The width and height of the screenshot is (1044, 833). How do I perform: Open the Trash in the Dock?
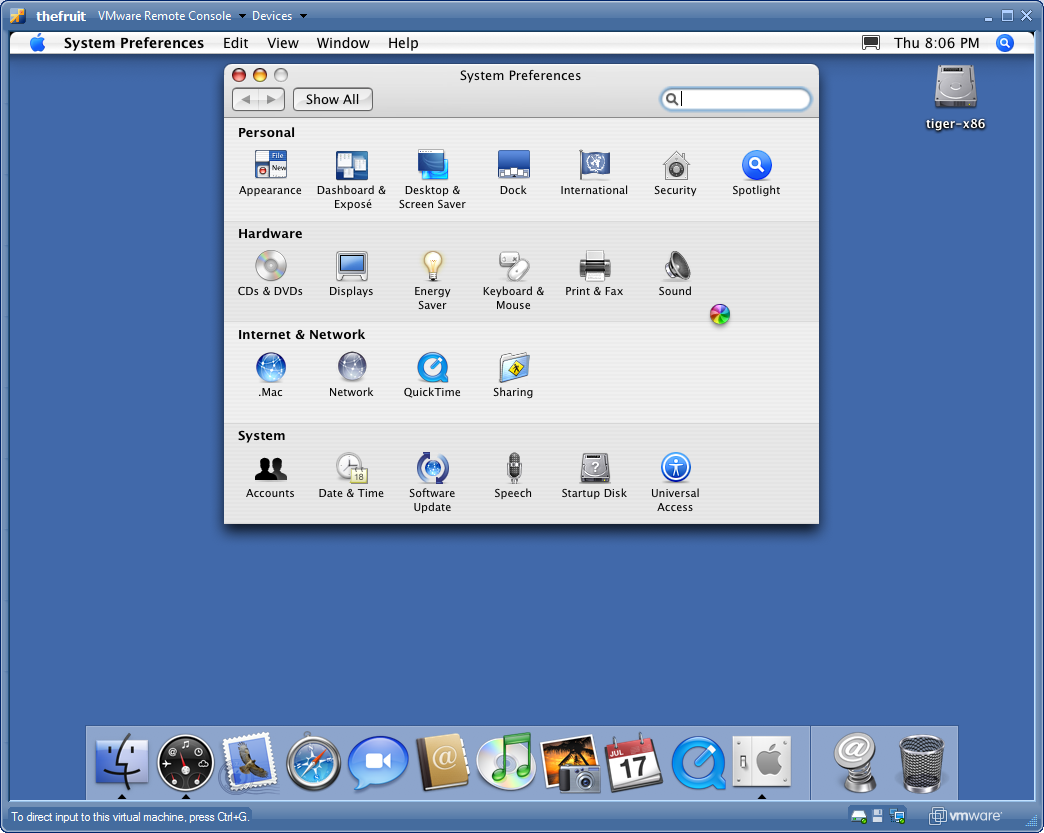[x=921, y=763]
